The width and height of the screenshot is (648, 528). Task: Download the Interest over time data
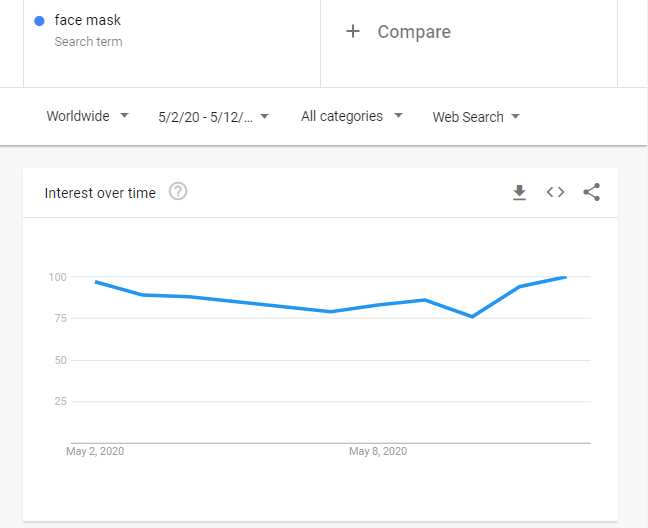pyautogui.click(x=519, y=193)
